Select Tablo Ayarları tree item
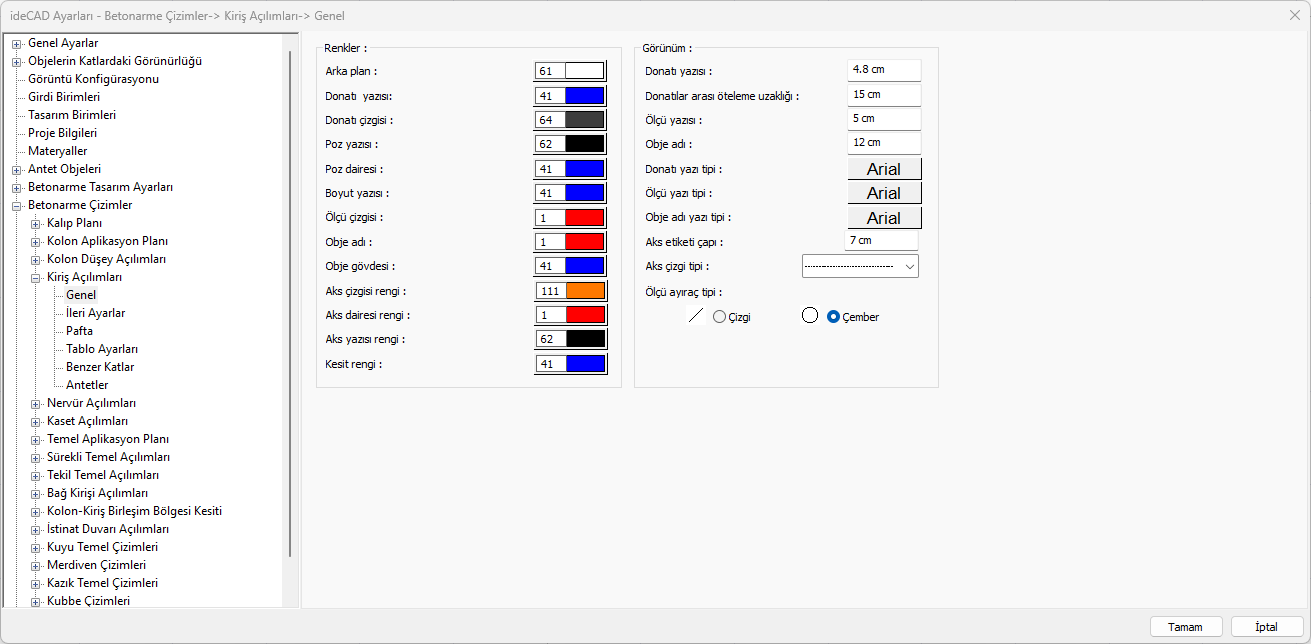The image size is (1311, 644). [x=101, y=349]
